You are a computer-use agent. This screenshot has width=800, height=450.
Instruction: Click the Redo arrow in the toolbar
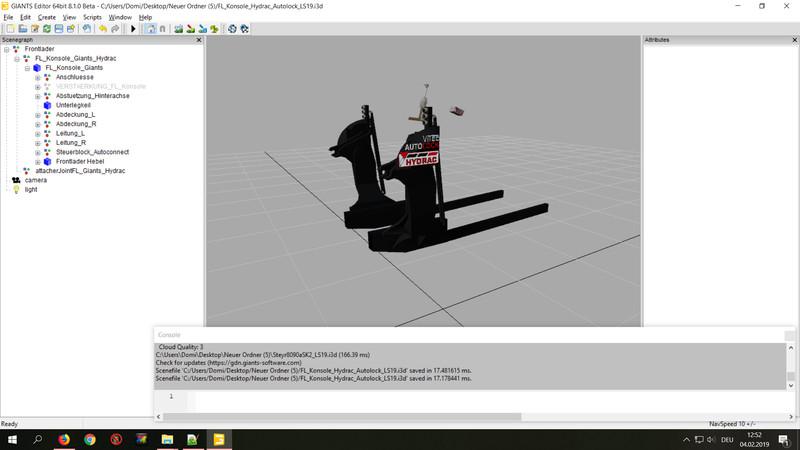click(x=114, y=29)
